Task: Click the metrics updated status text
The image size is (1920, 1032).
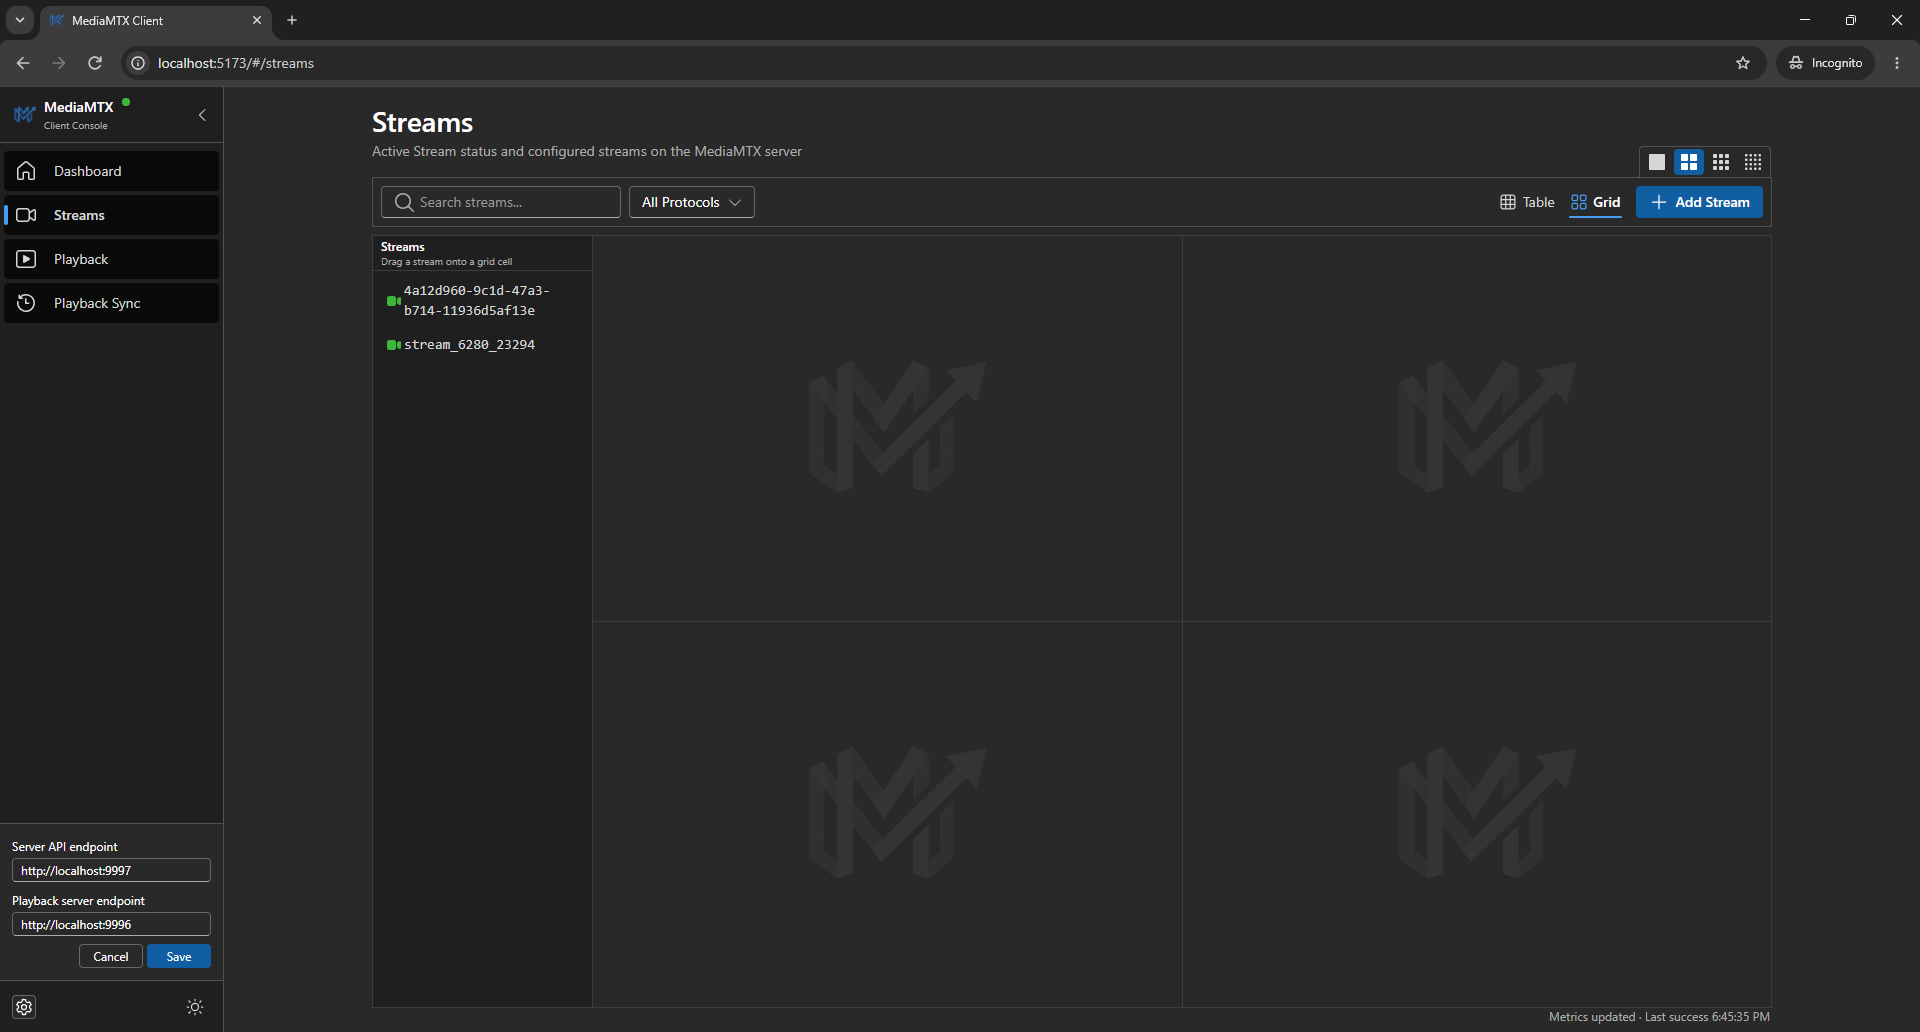Action: [x=1659, y=1017]
